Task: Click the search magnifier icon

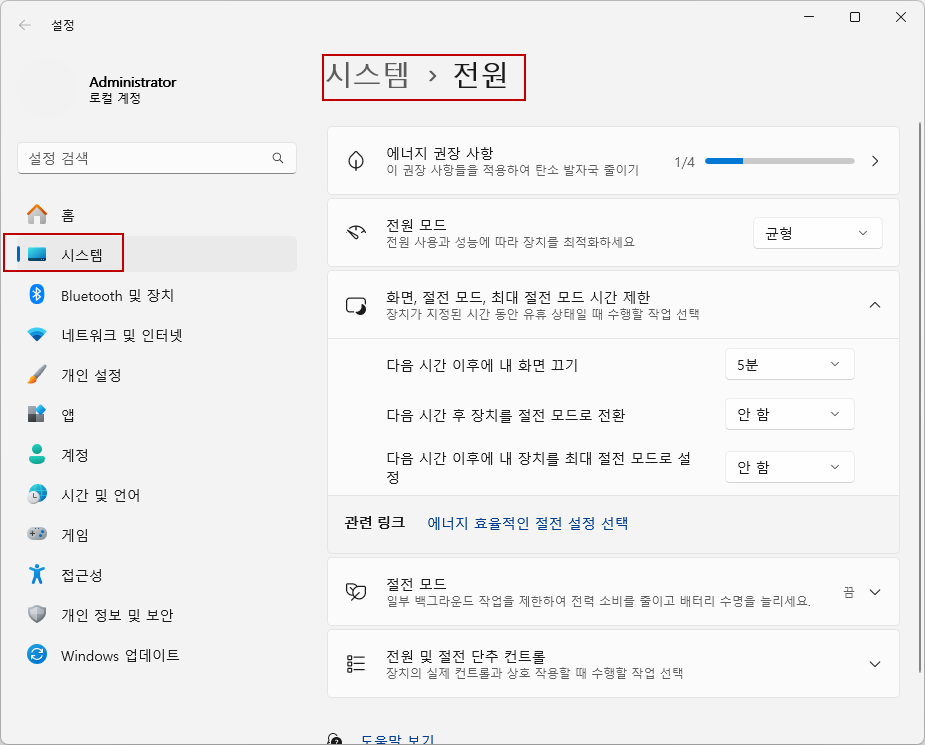Action: tap(278, 158)
